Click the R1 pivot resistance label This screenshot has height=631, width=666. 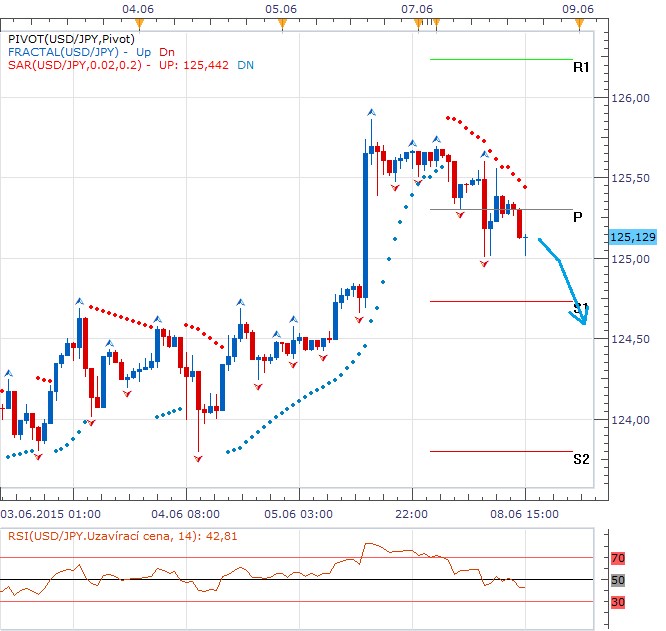[x=580, y=67]
